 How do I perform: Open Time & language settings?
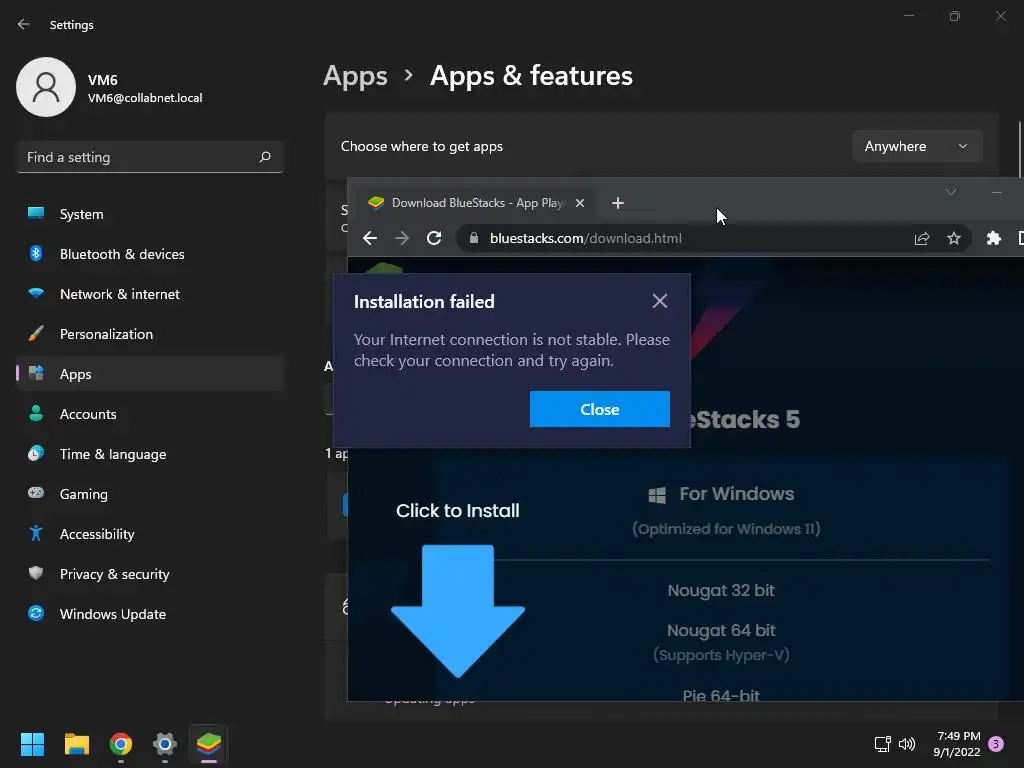click(x=150, y=454)
